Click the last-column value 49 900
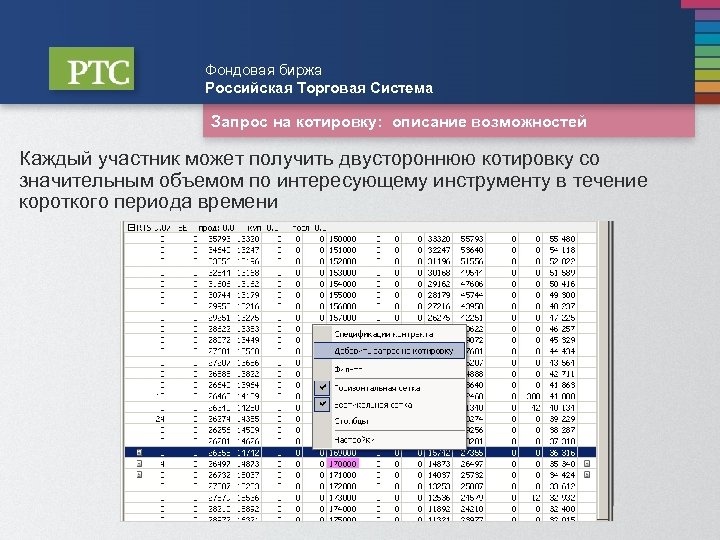 tap(562, 295)
